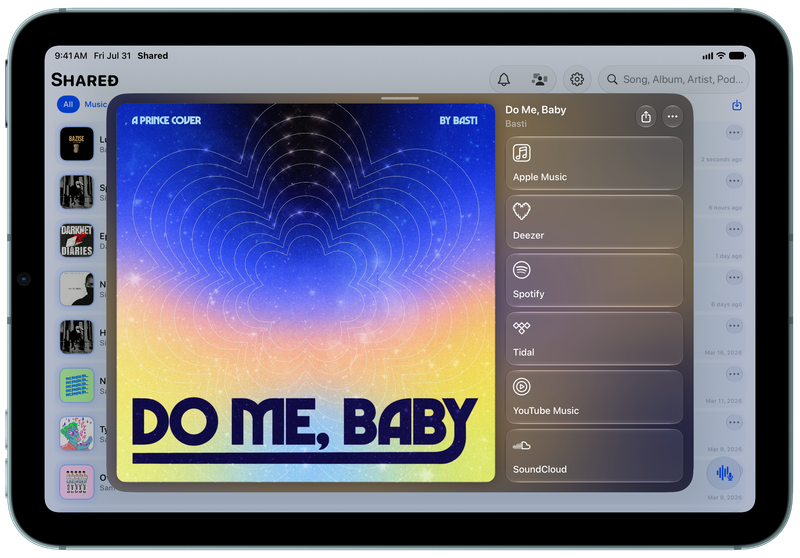Image resolution: width=800 pixels, height=558 pixels.
Task: Open song in Tidal
Action: (594, 339)
